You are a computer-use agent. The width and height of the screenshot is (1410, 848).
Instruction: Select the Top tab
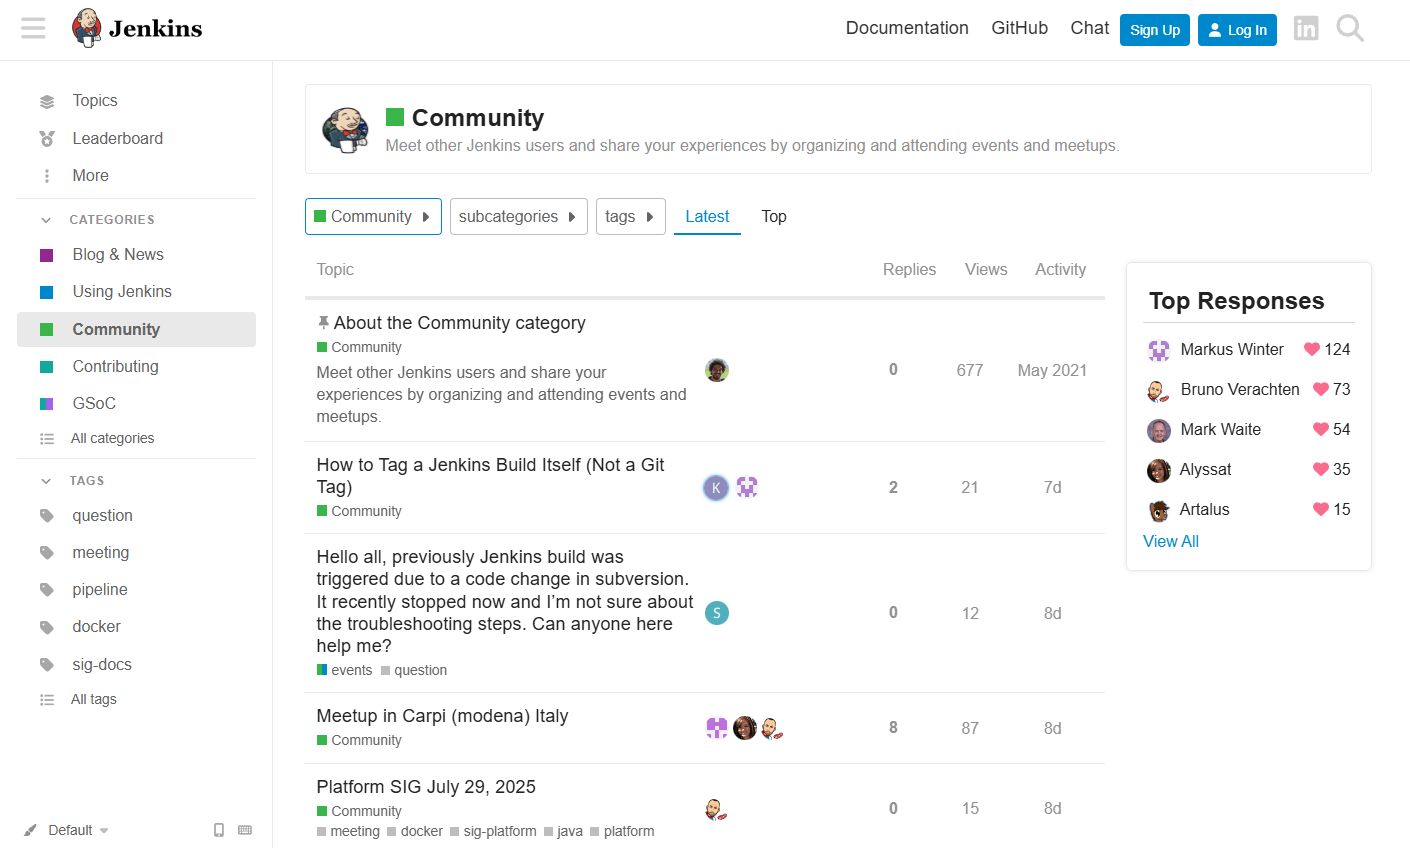(x=774, y=217)
